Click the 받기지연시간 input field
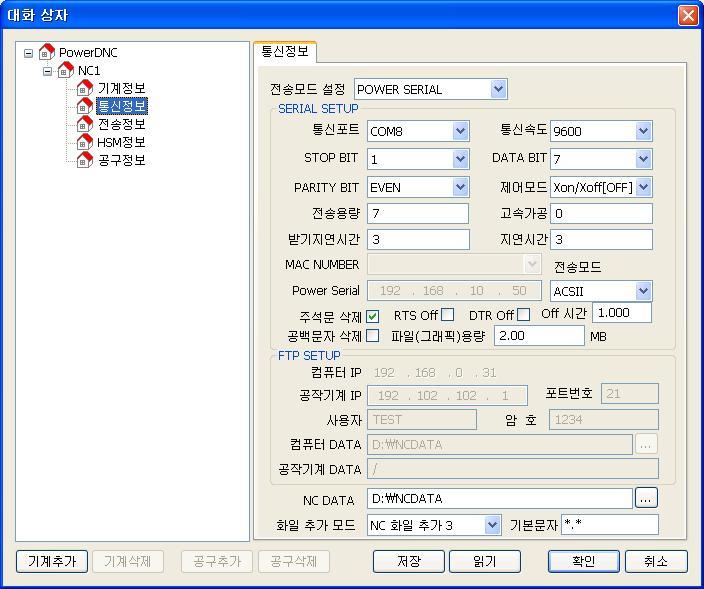The width and height of the screenshot is (704, 589). (418, 239)
